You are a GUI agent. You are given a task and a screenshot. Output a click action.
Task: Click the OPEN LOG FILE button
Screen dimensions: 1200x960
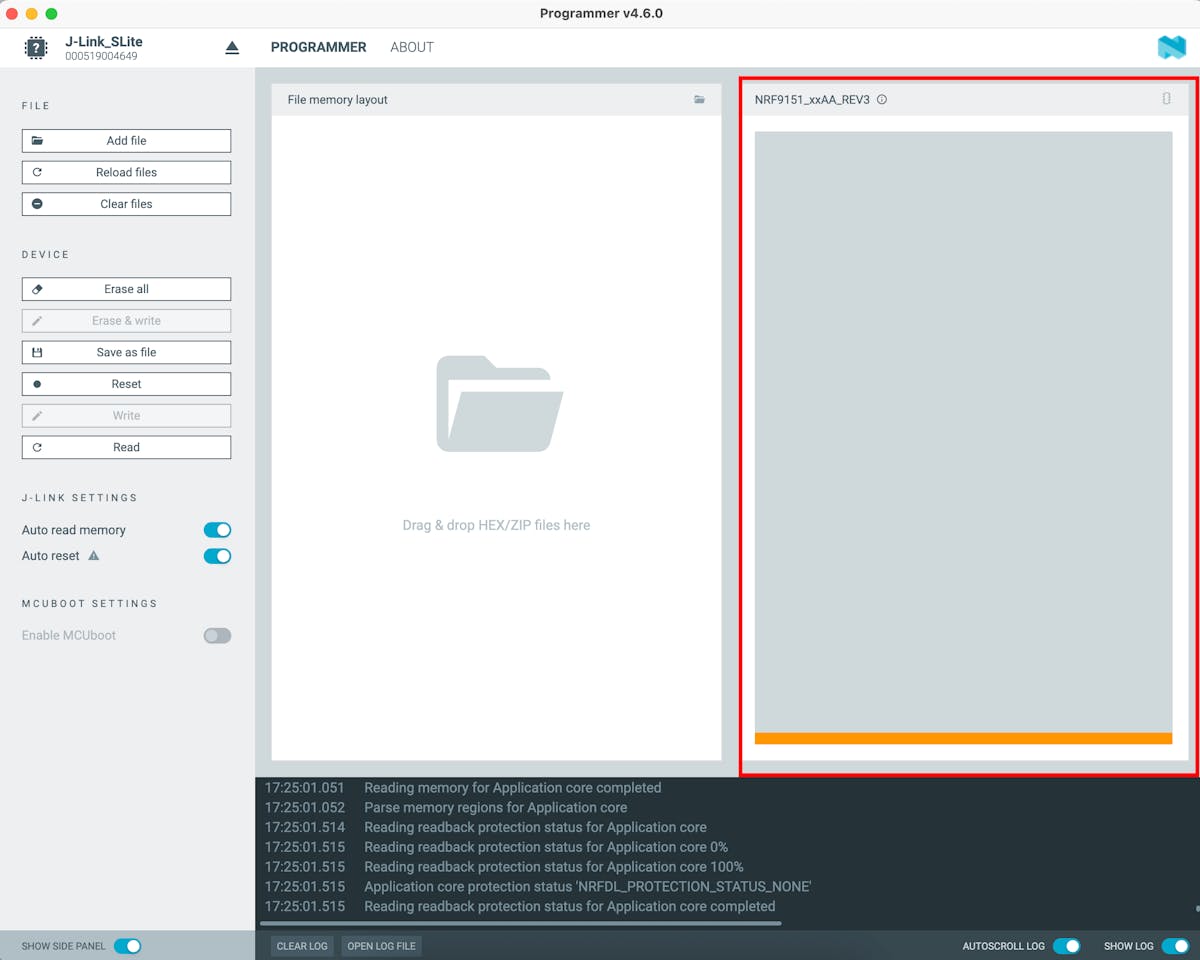(x=381, y=946)
